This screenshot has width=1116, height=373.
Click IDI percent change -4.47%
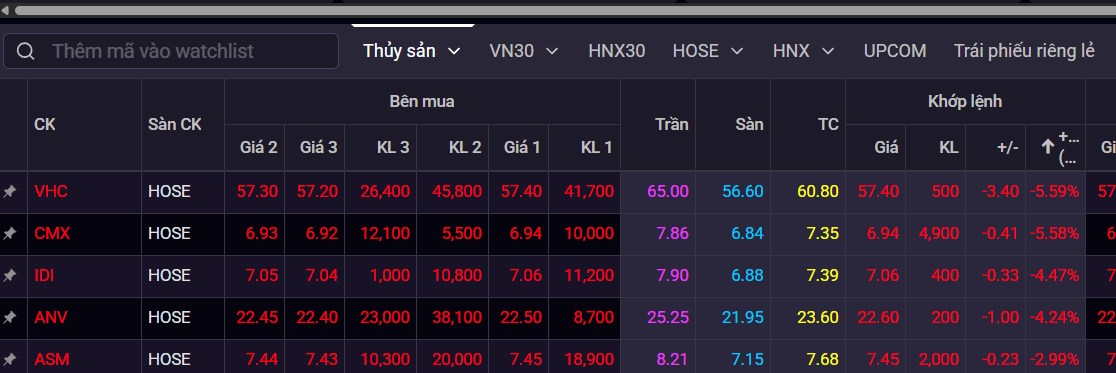(1053, 275)
